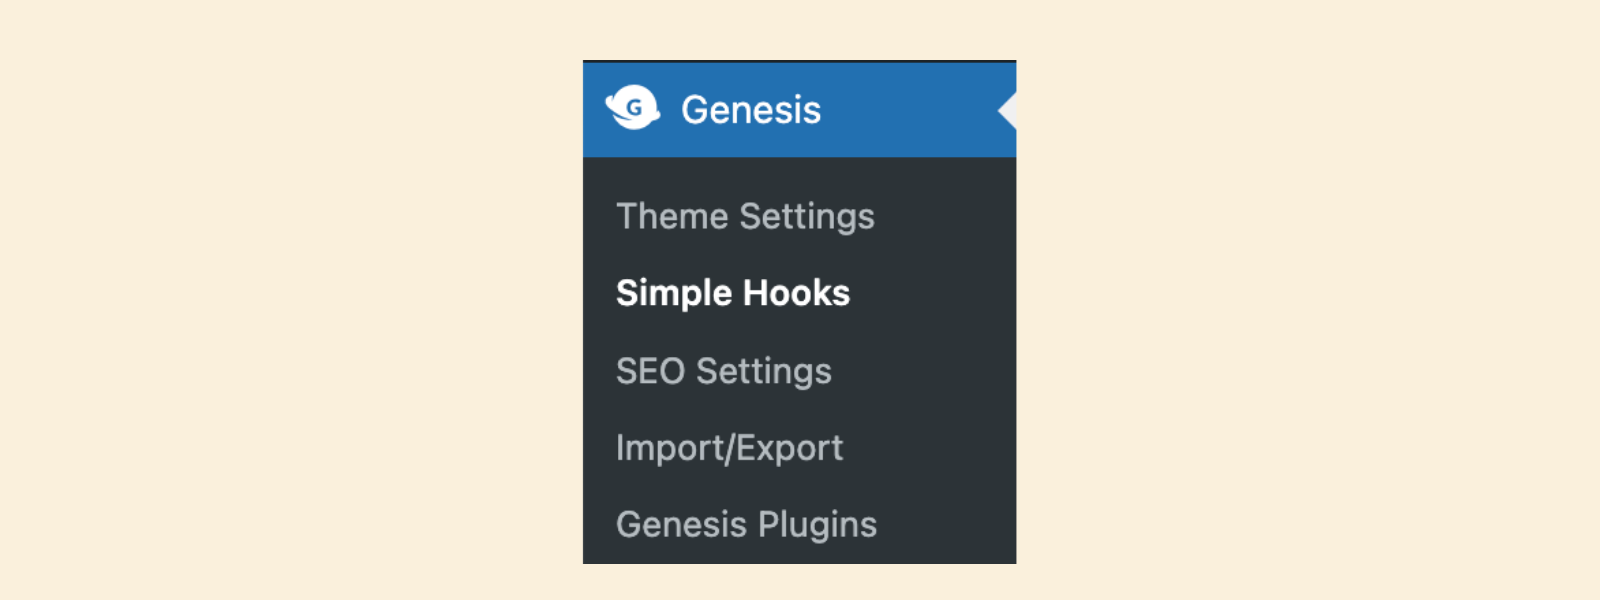Click Import/Export in Genesis submenu
The height and width of the screenshot is (600, 1600).
[729, 448]
